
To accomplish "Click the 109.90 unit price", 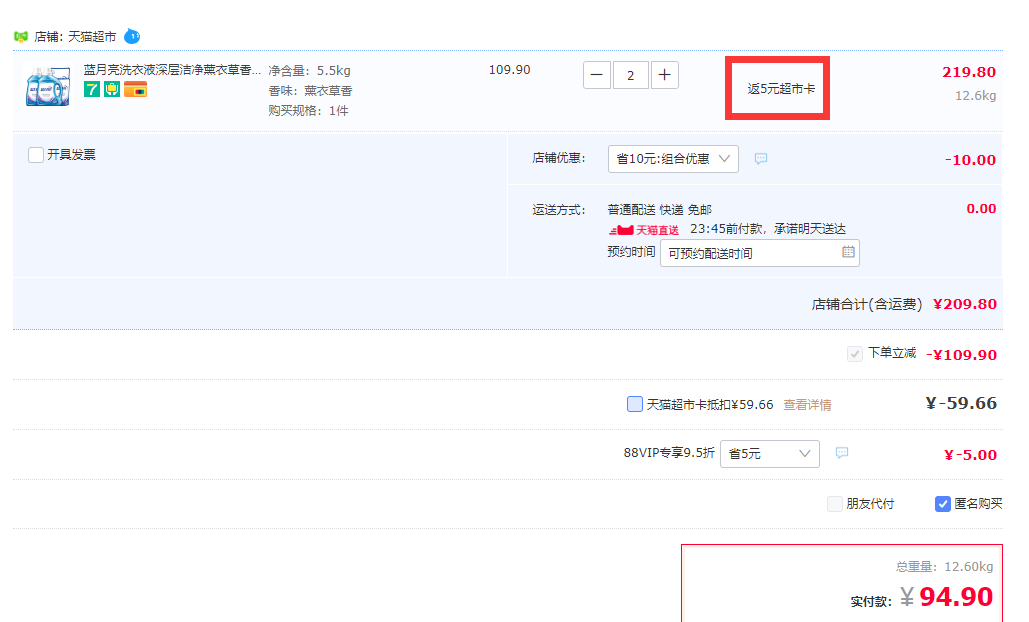I will point(509,70).
